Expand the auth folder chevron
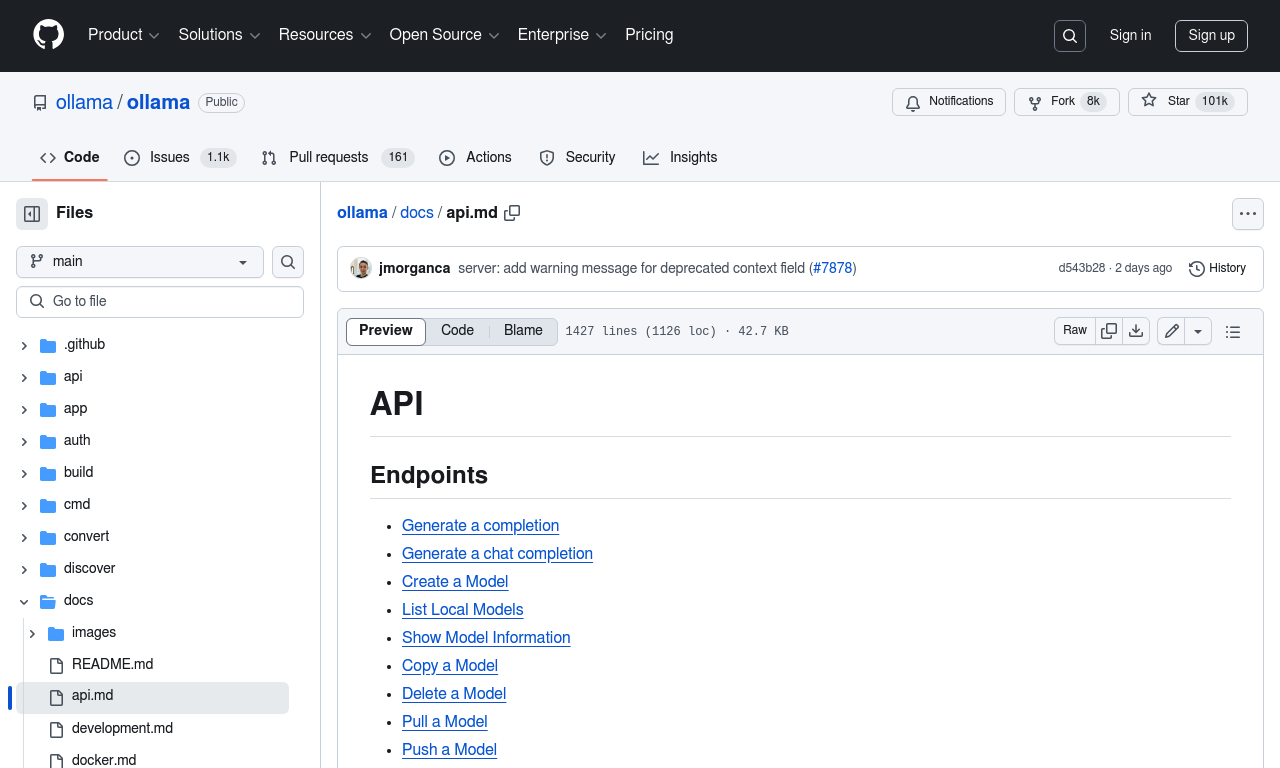This screenshot has height=768, width=1280. [x=24, y=441]
